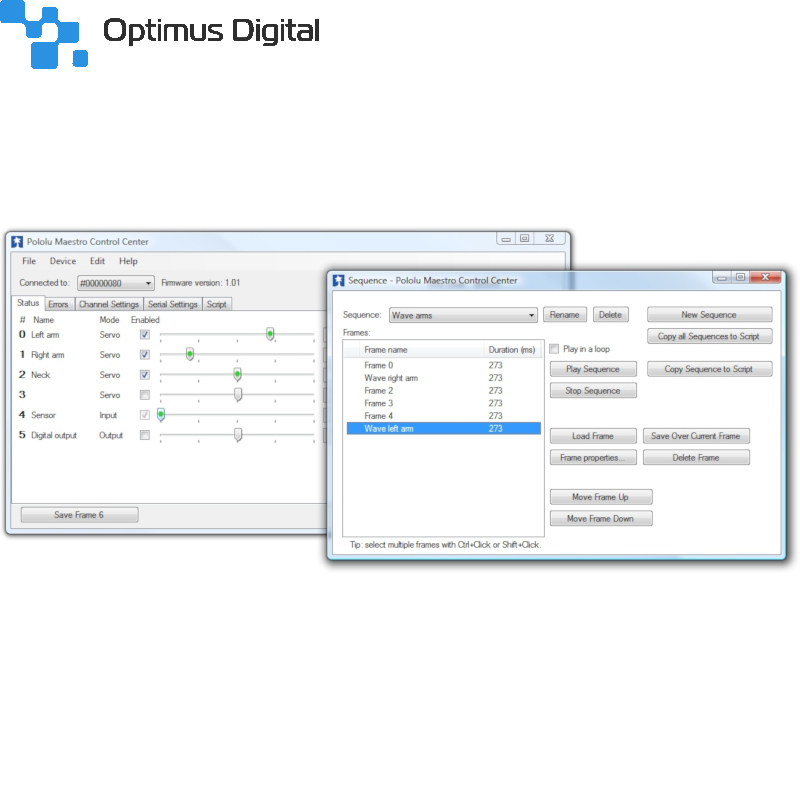Select Frame 3 in the frames list
The width and height of the screenshot is (800, 800).
(443, 403)
